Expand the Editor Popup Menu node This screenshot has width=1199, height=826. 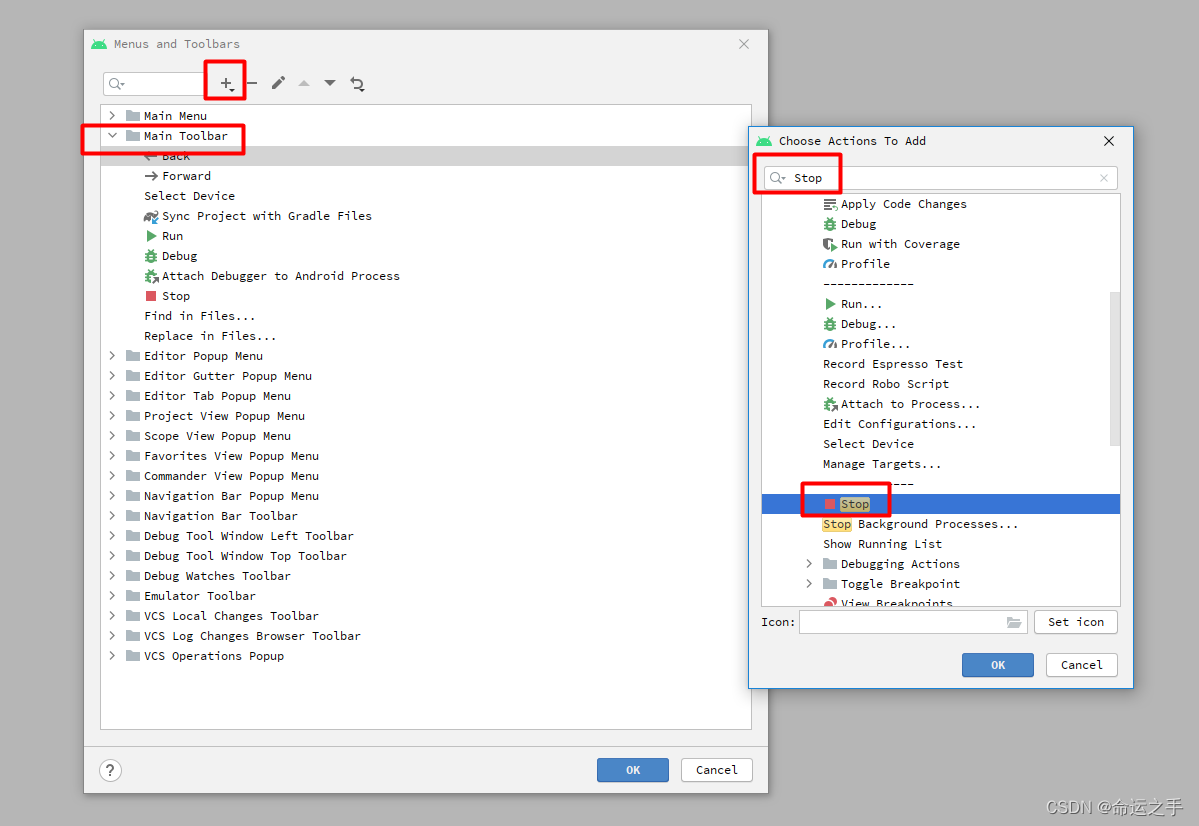(112, 356)
